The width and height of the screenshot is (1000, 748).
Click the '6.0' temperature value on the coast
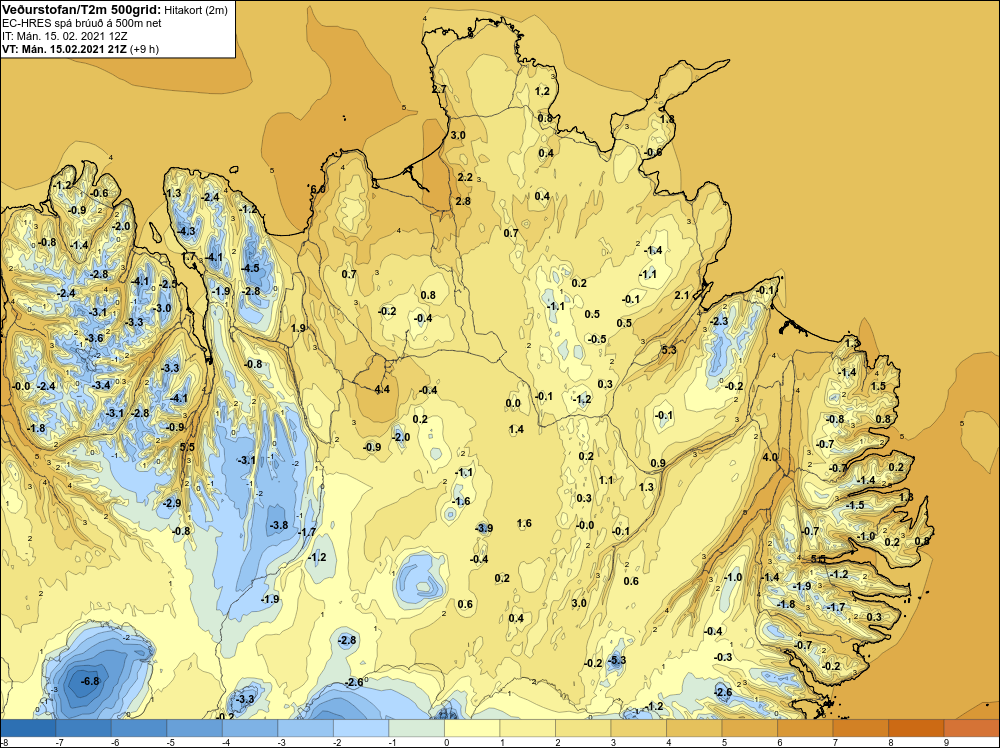[x=318, y=189]
